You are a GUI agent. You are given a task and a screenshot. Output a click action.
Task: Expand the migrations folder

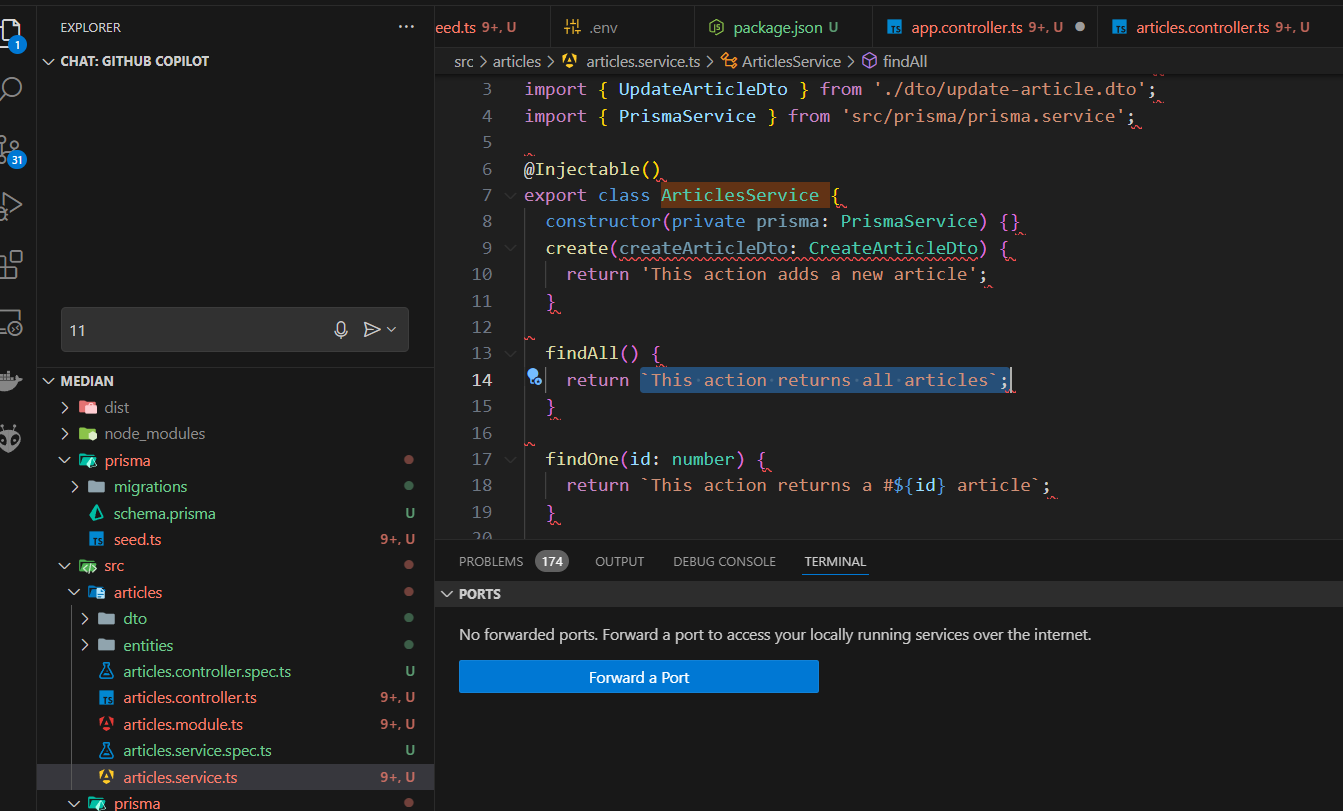click(75, 487)
